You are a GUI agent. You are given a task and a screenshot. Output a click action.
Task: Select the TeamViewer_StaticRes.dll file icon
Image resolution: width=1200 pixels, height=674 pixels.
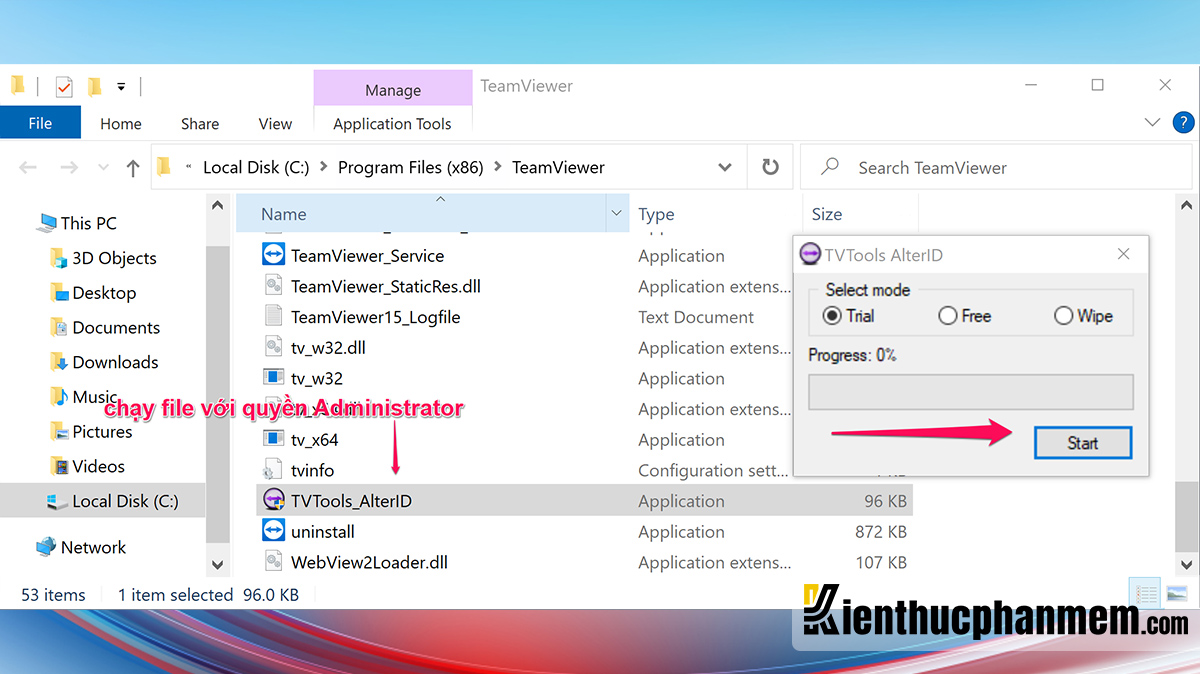tap(273, 286)
